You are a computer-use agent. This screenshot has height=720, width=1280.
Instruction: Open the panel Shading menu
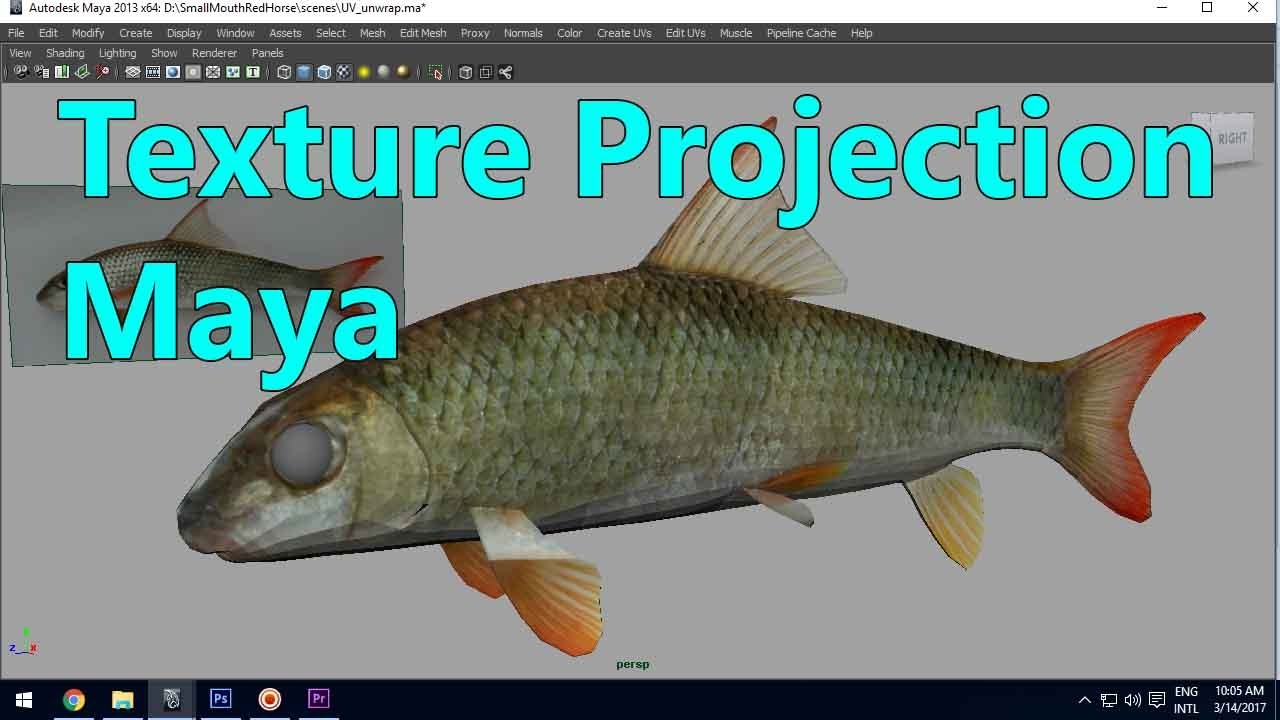(65, 53)
